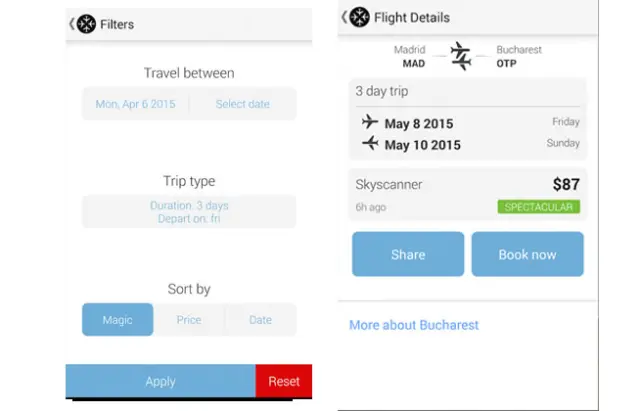Screen dimensions: 640x411
Task: Click the green SPECTACULAR deal badge
Action: pos(538,207)
